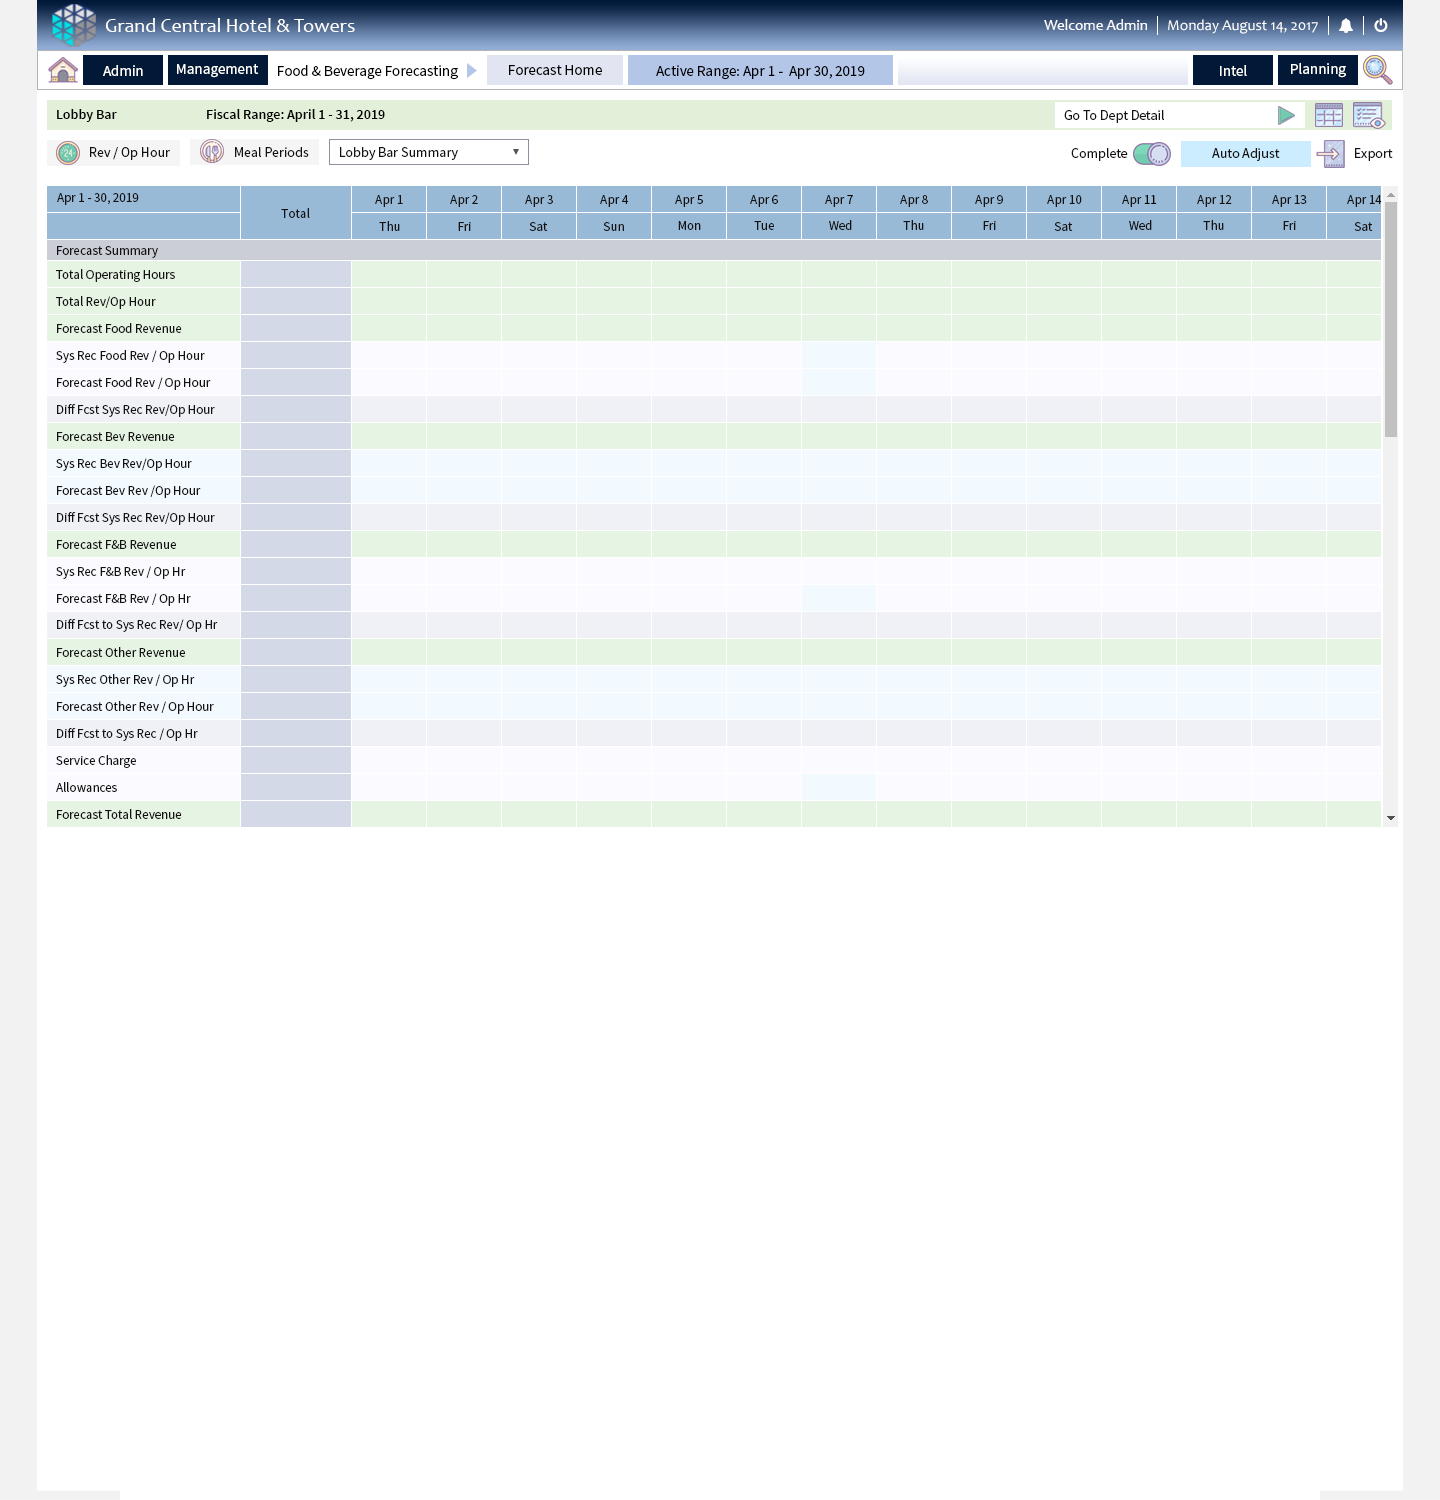The height and width of the screenshot is (1500, 1440).
Task: Click the Export icon
Action: tap(1331, 153)
